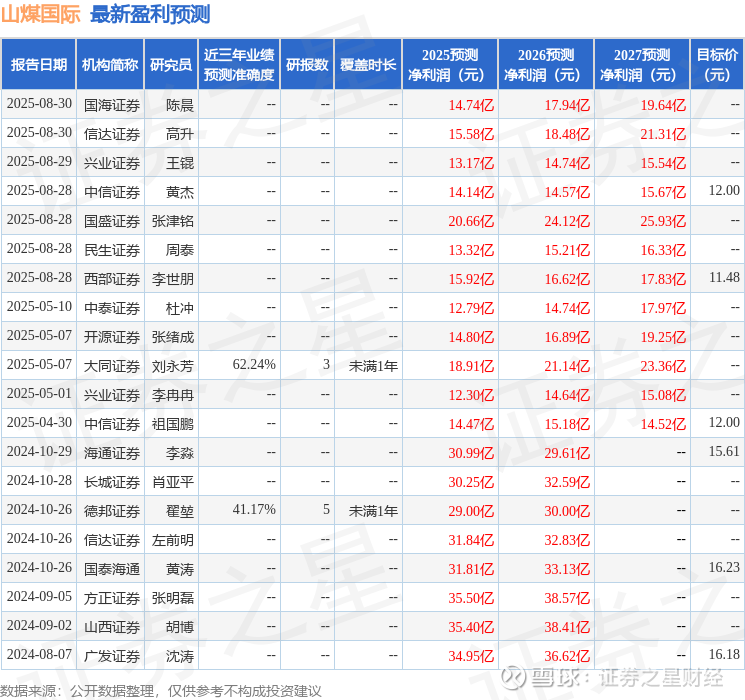Click 近三年业绩预测准确度 header cell
Image resolution: width=745 pixels, height=700 pixels.
(239, 65)
